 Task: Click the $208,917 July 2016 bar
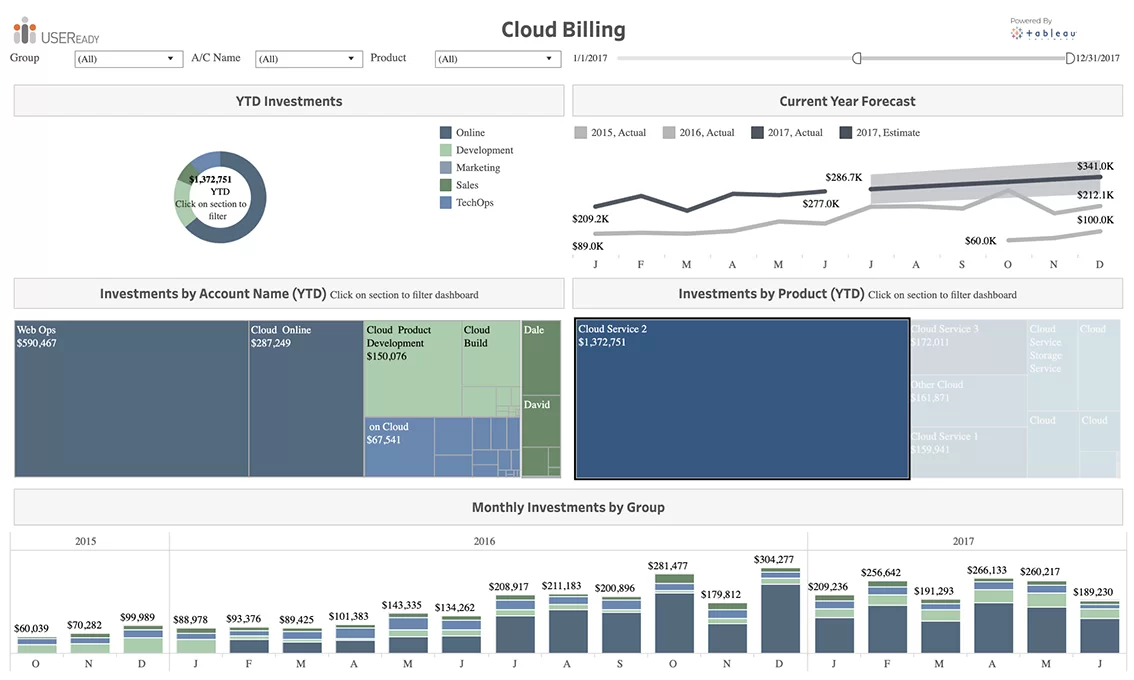(x=516, y=624)
